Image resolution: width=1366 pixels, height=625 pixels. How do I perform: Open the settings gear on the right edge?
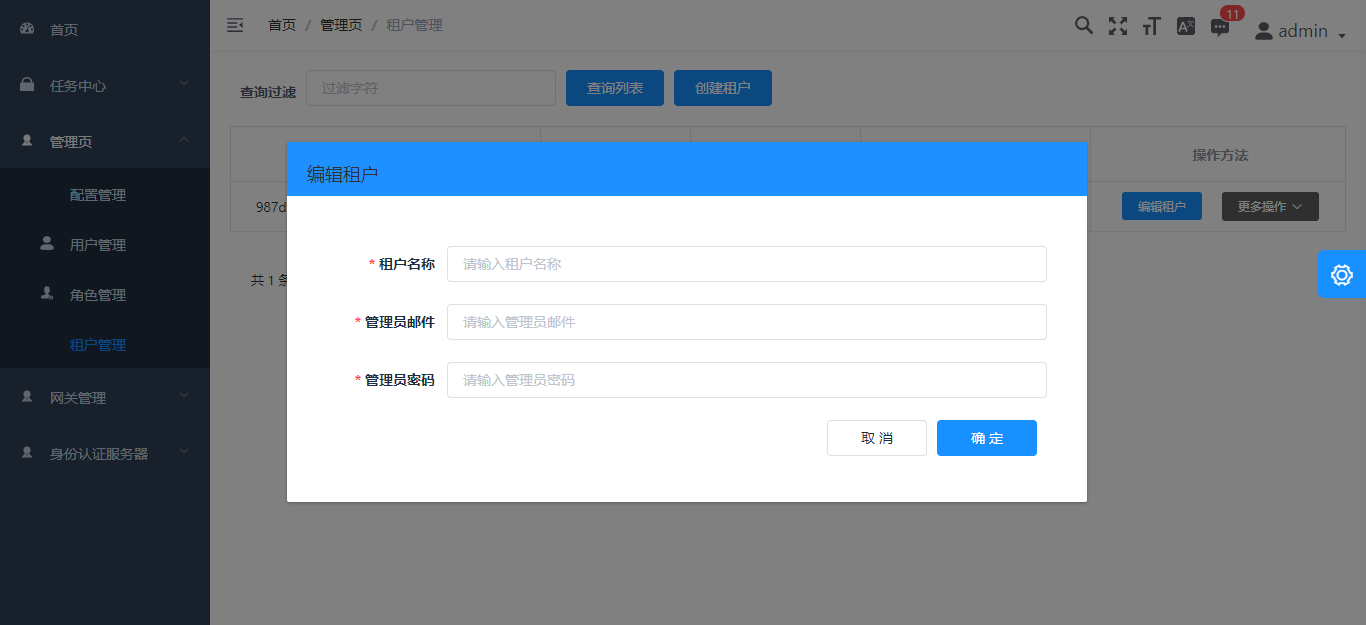[1341, 274]
